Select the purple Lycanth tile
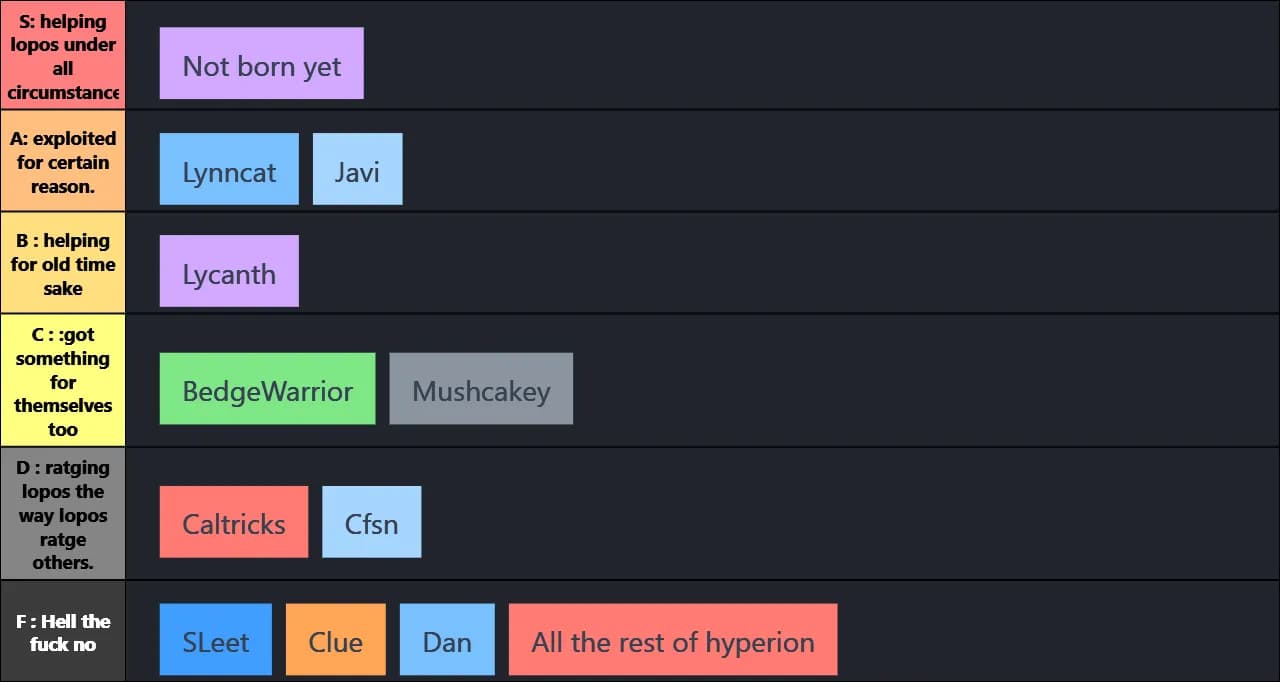This screenshot has width=1280, height=682. click(x=229, y=271)
